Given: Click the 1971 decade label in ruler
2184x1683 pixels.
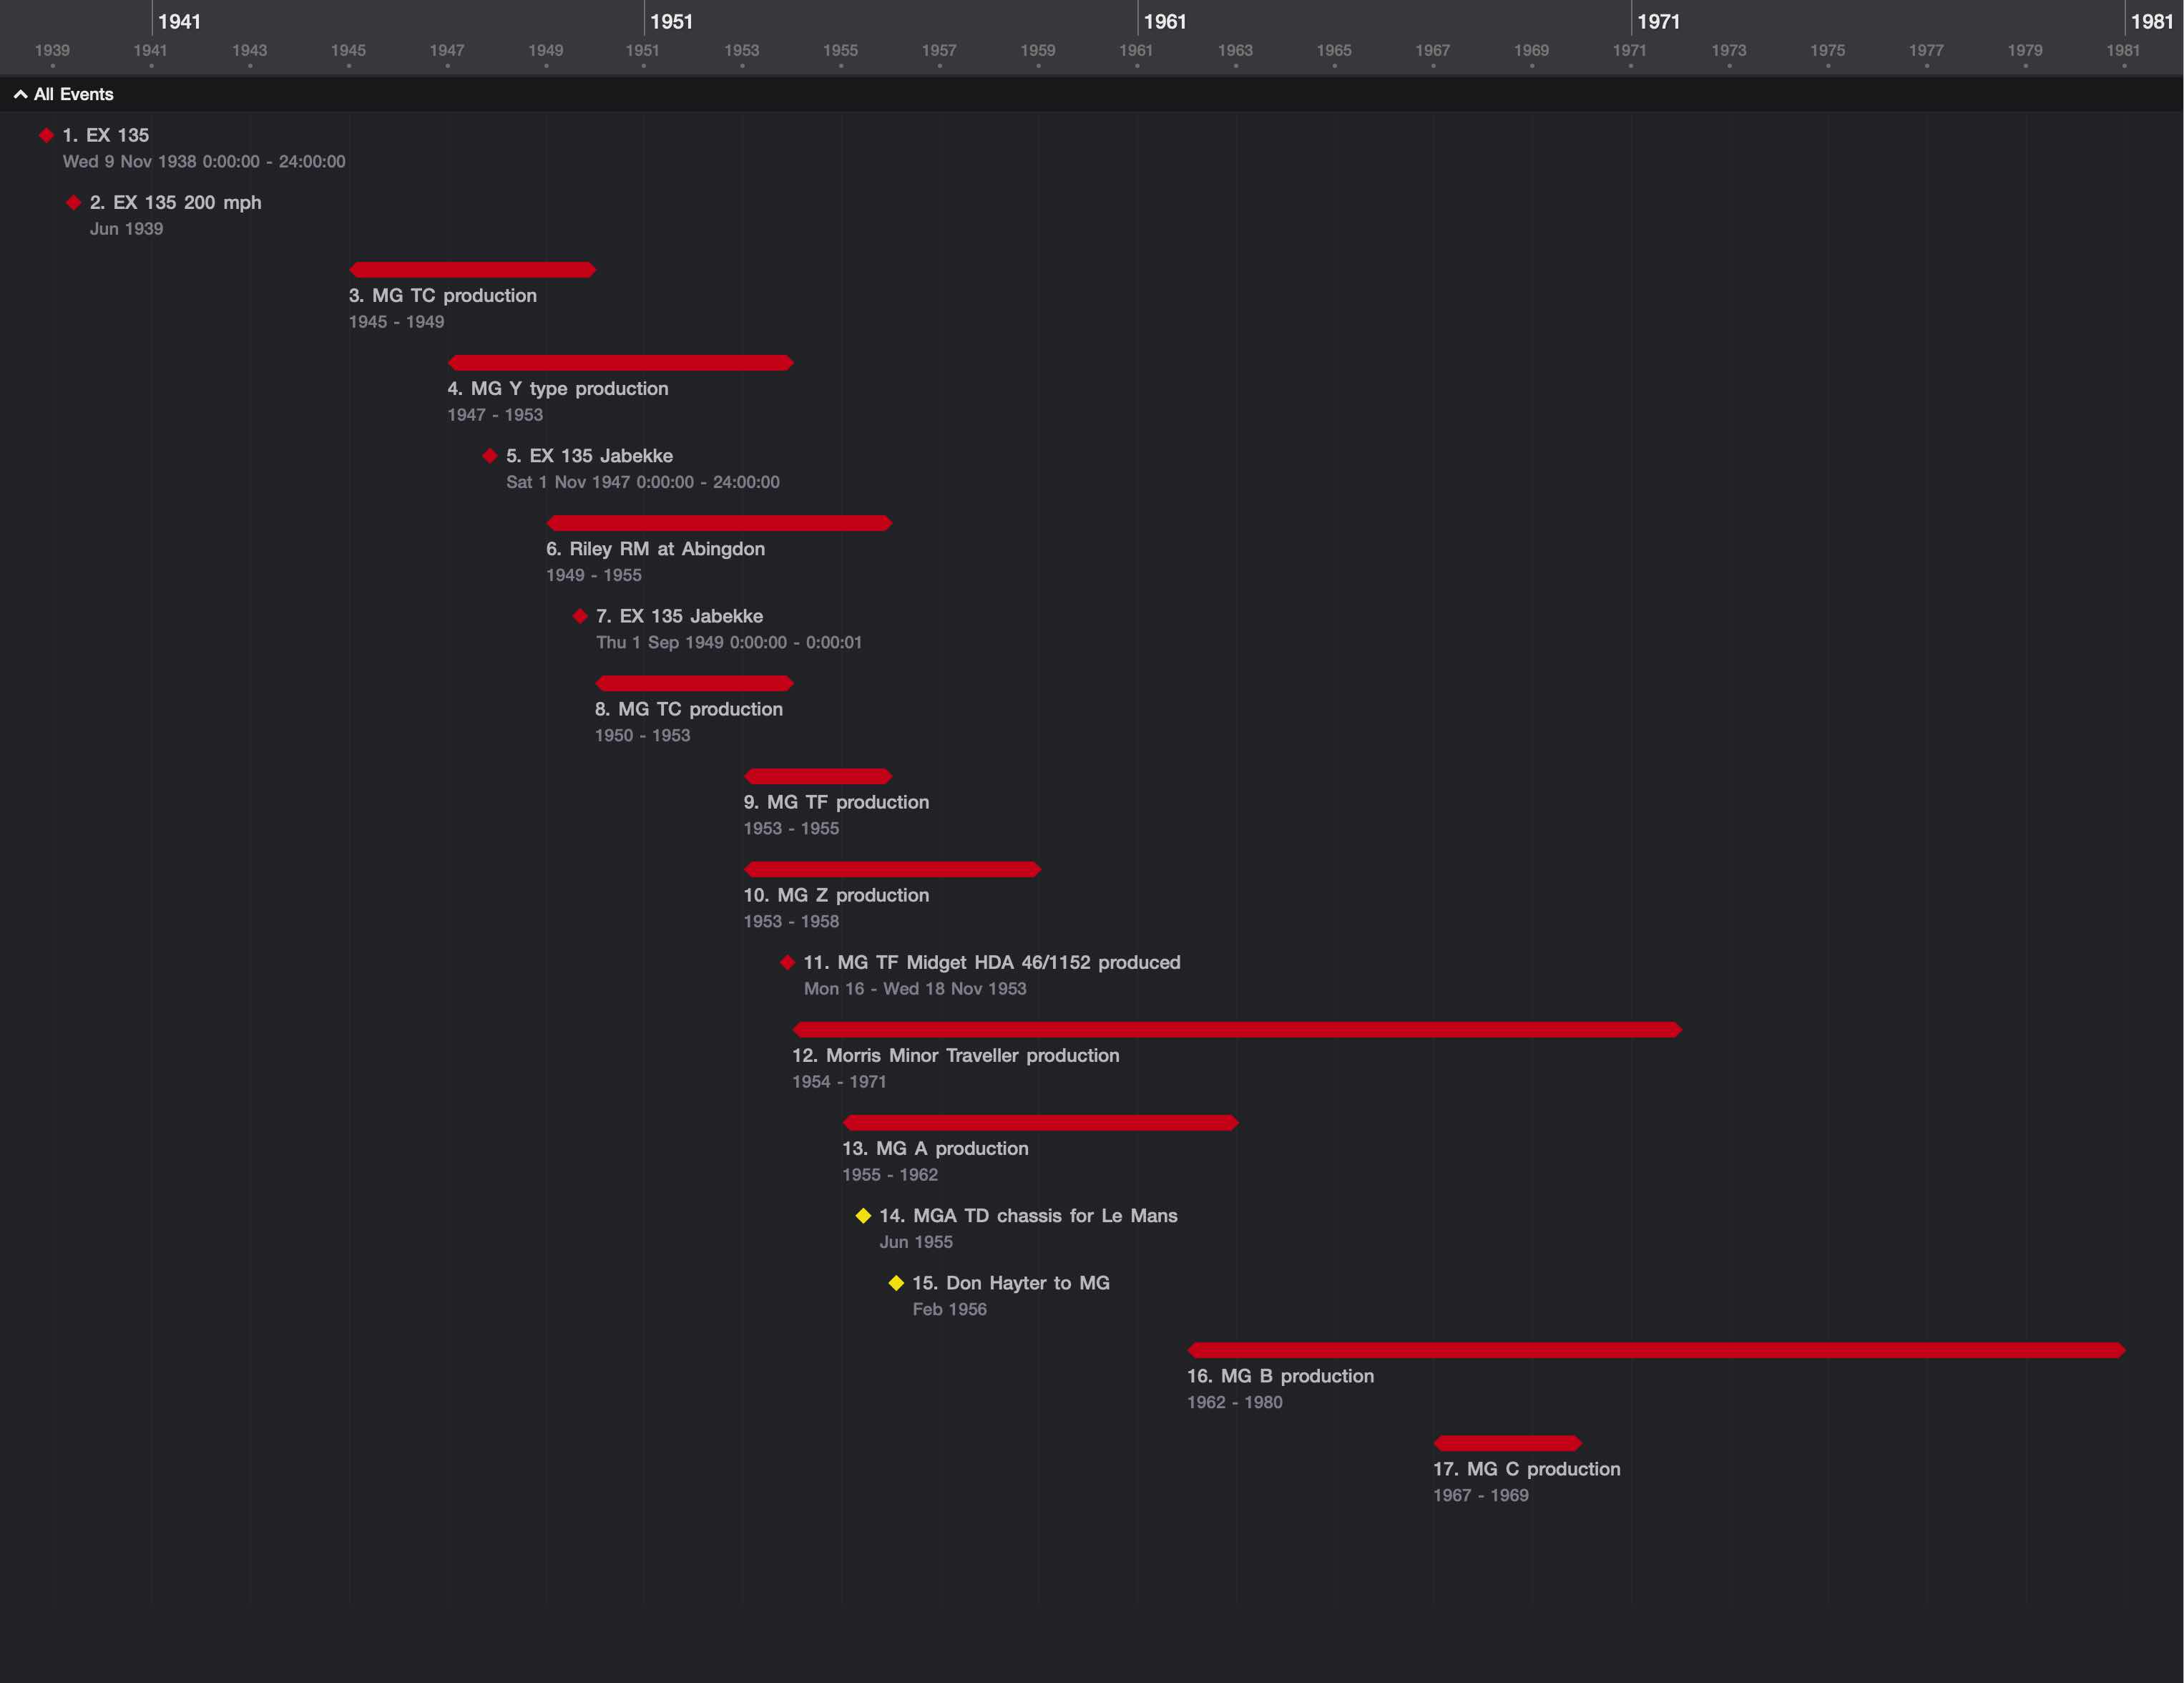Looking at the screenshot, I should coord(1658,21).
